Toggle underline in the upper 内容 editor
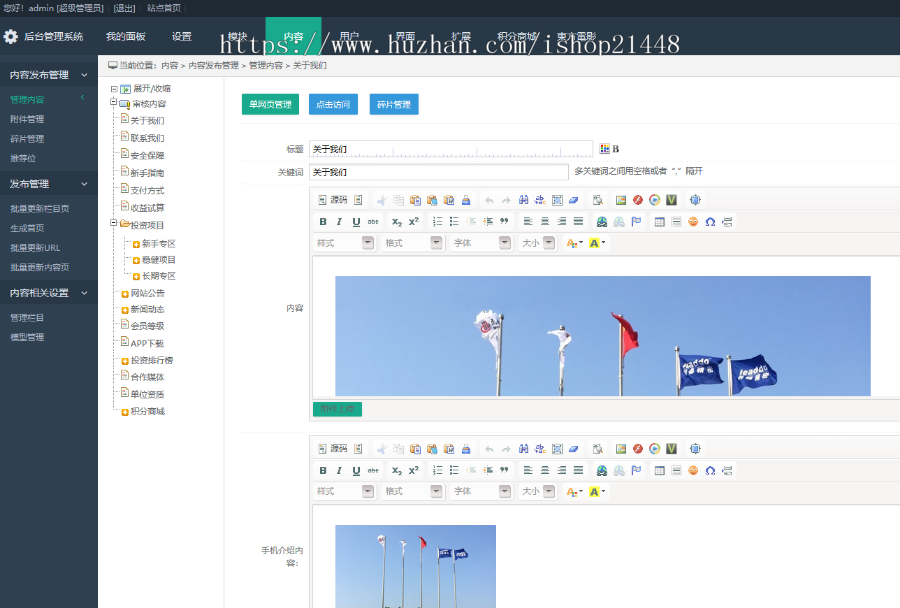The image size is (900, 608). (356, 221)
